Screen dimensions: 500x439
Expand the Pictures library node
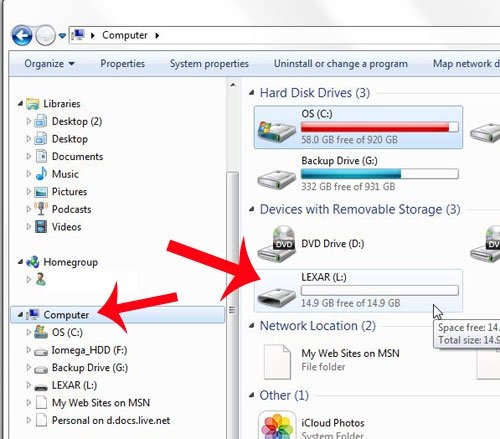click(29, 191)
